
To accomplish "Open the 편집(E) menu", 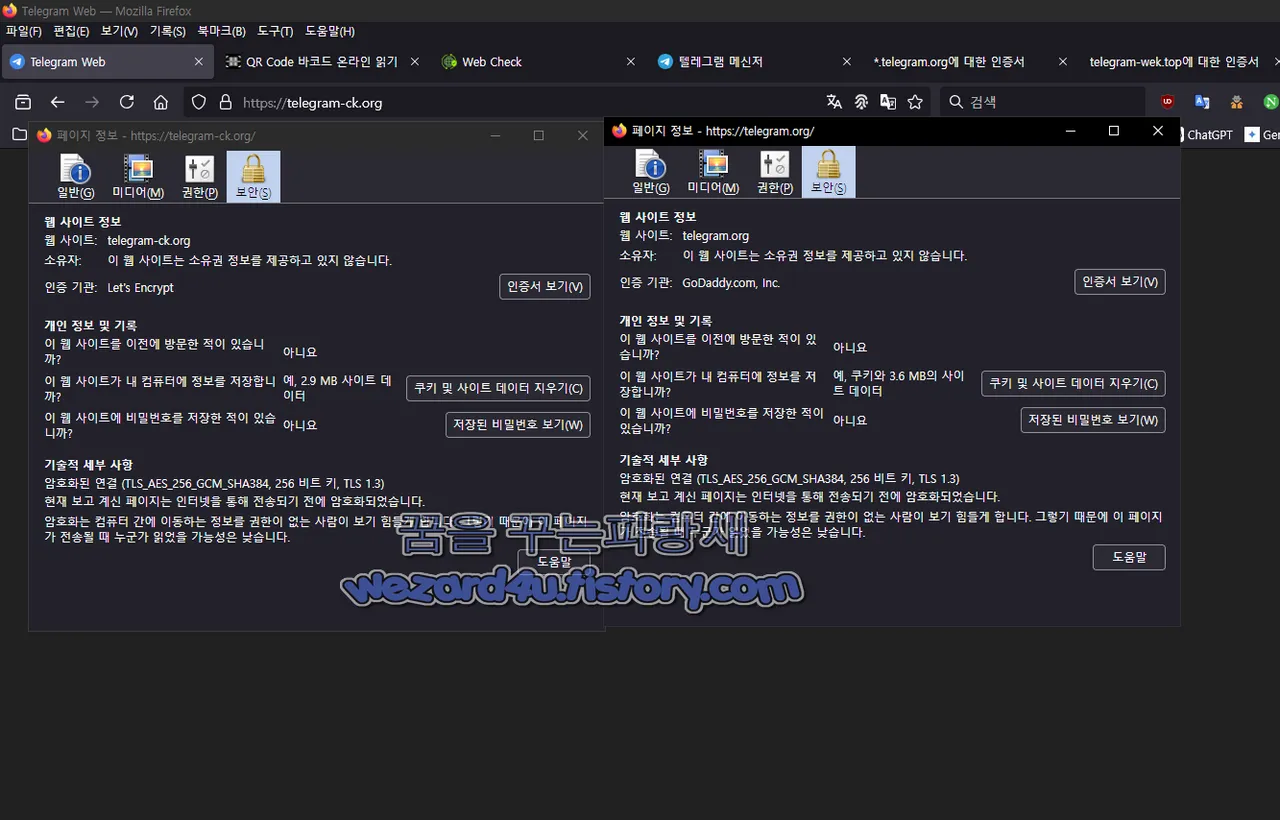I will 69,31.
